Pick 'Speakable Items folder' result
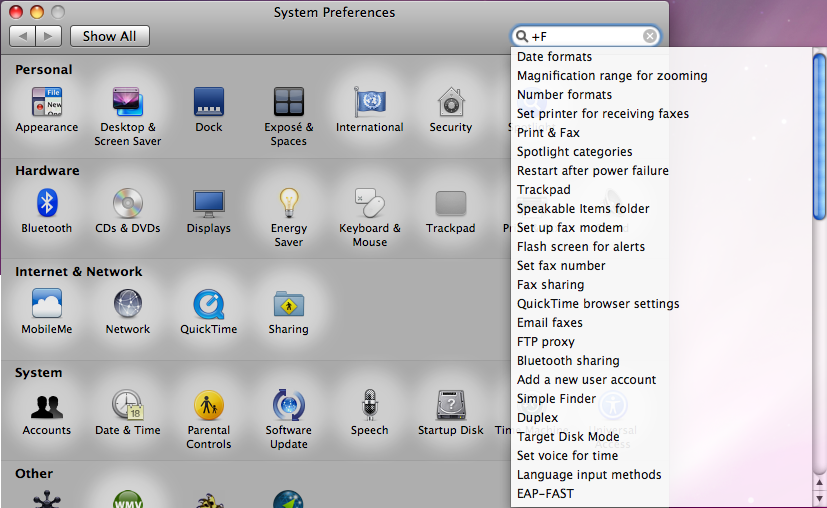The height and width of the screenshot is (508, 827). point(583,208)
